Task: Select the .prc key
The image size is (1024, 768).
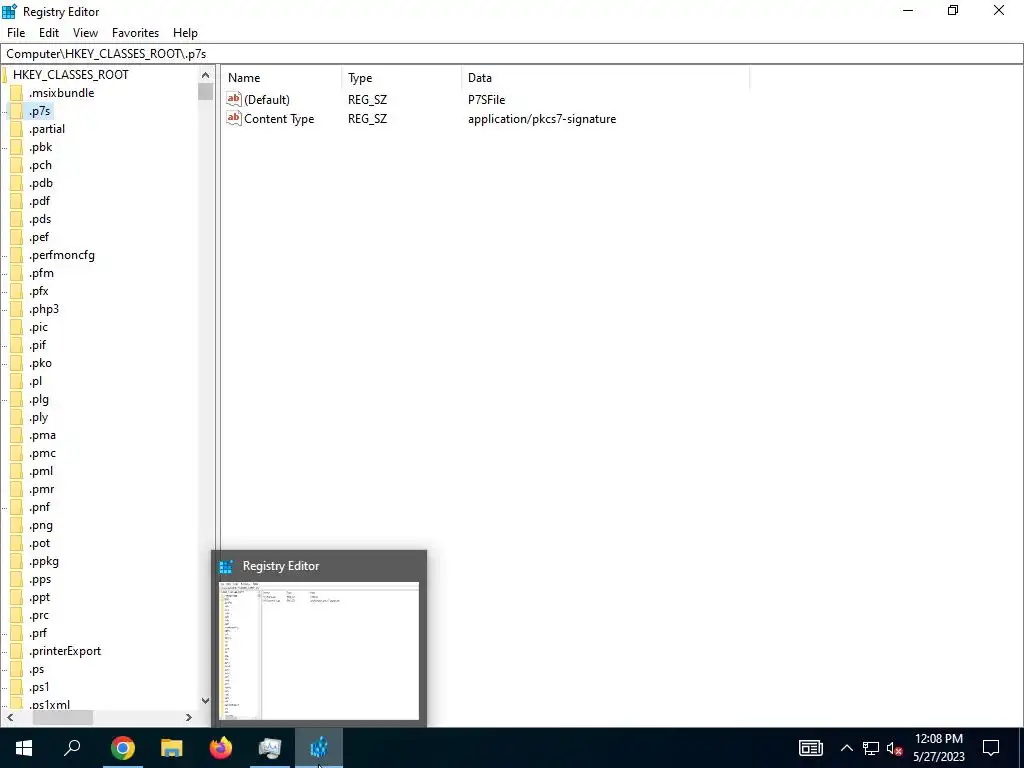Action: point(39,615)
